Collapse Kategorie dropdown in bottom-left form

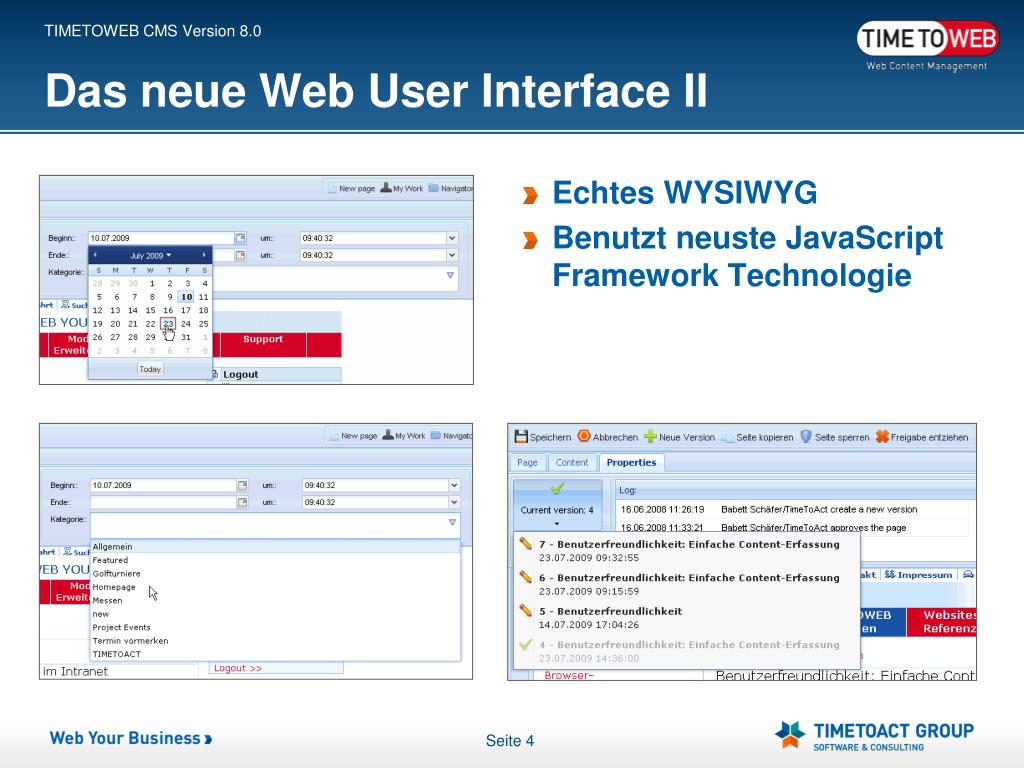[452, 522]
